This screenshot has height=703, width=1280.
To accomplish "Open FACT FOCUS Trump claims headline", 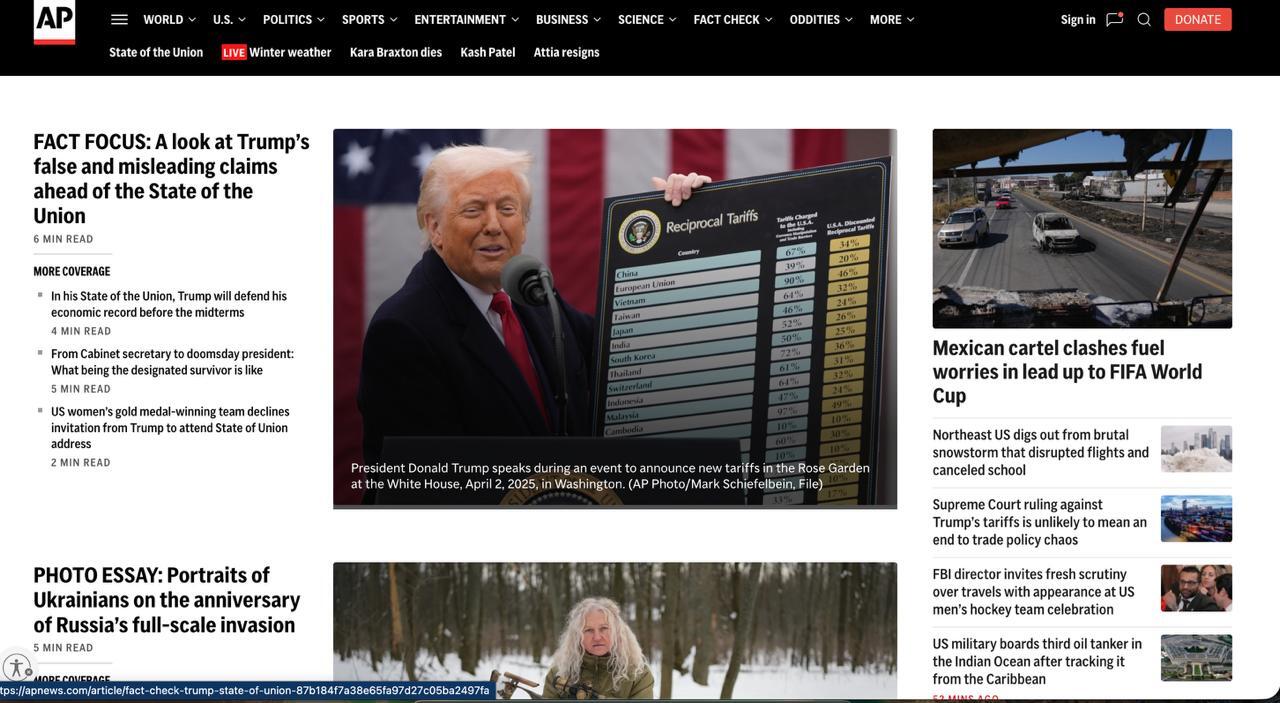I will coord(171,178).
